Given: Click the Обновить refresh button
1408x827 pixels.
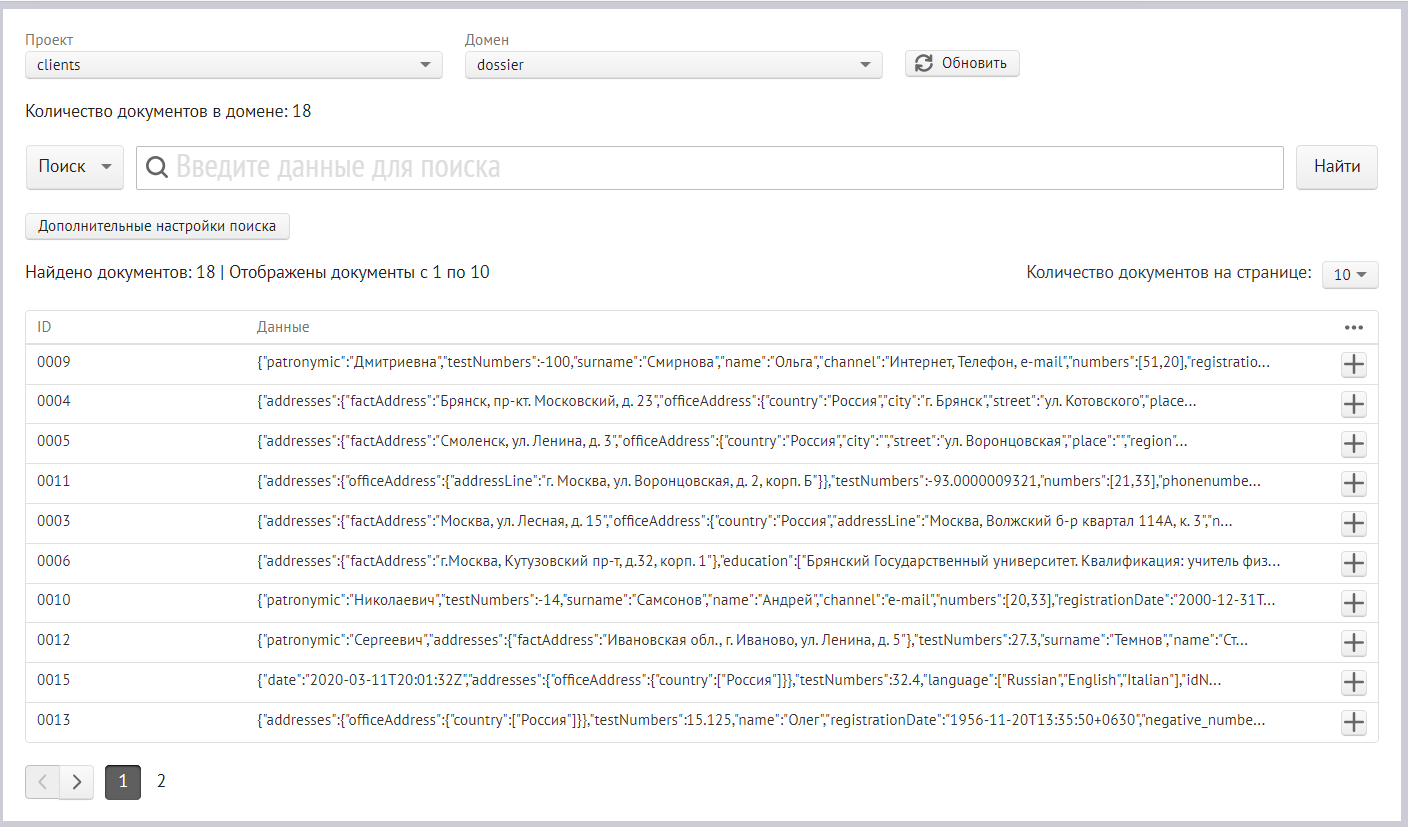Looking at the screenshot, I should [962, 63].
